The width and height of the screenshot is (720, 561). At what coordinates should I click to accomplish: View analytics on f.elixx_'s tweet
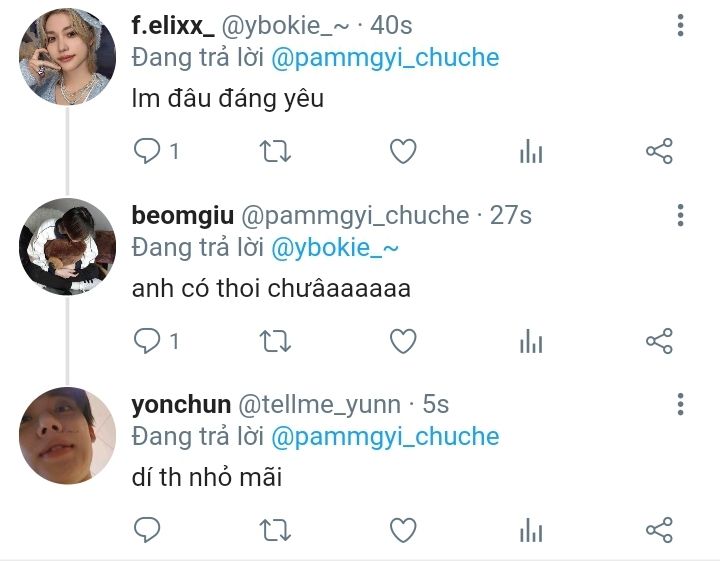pyautogui.click(x=531, y=151)
